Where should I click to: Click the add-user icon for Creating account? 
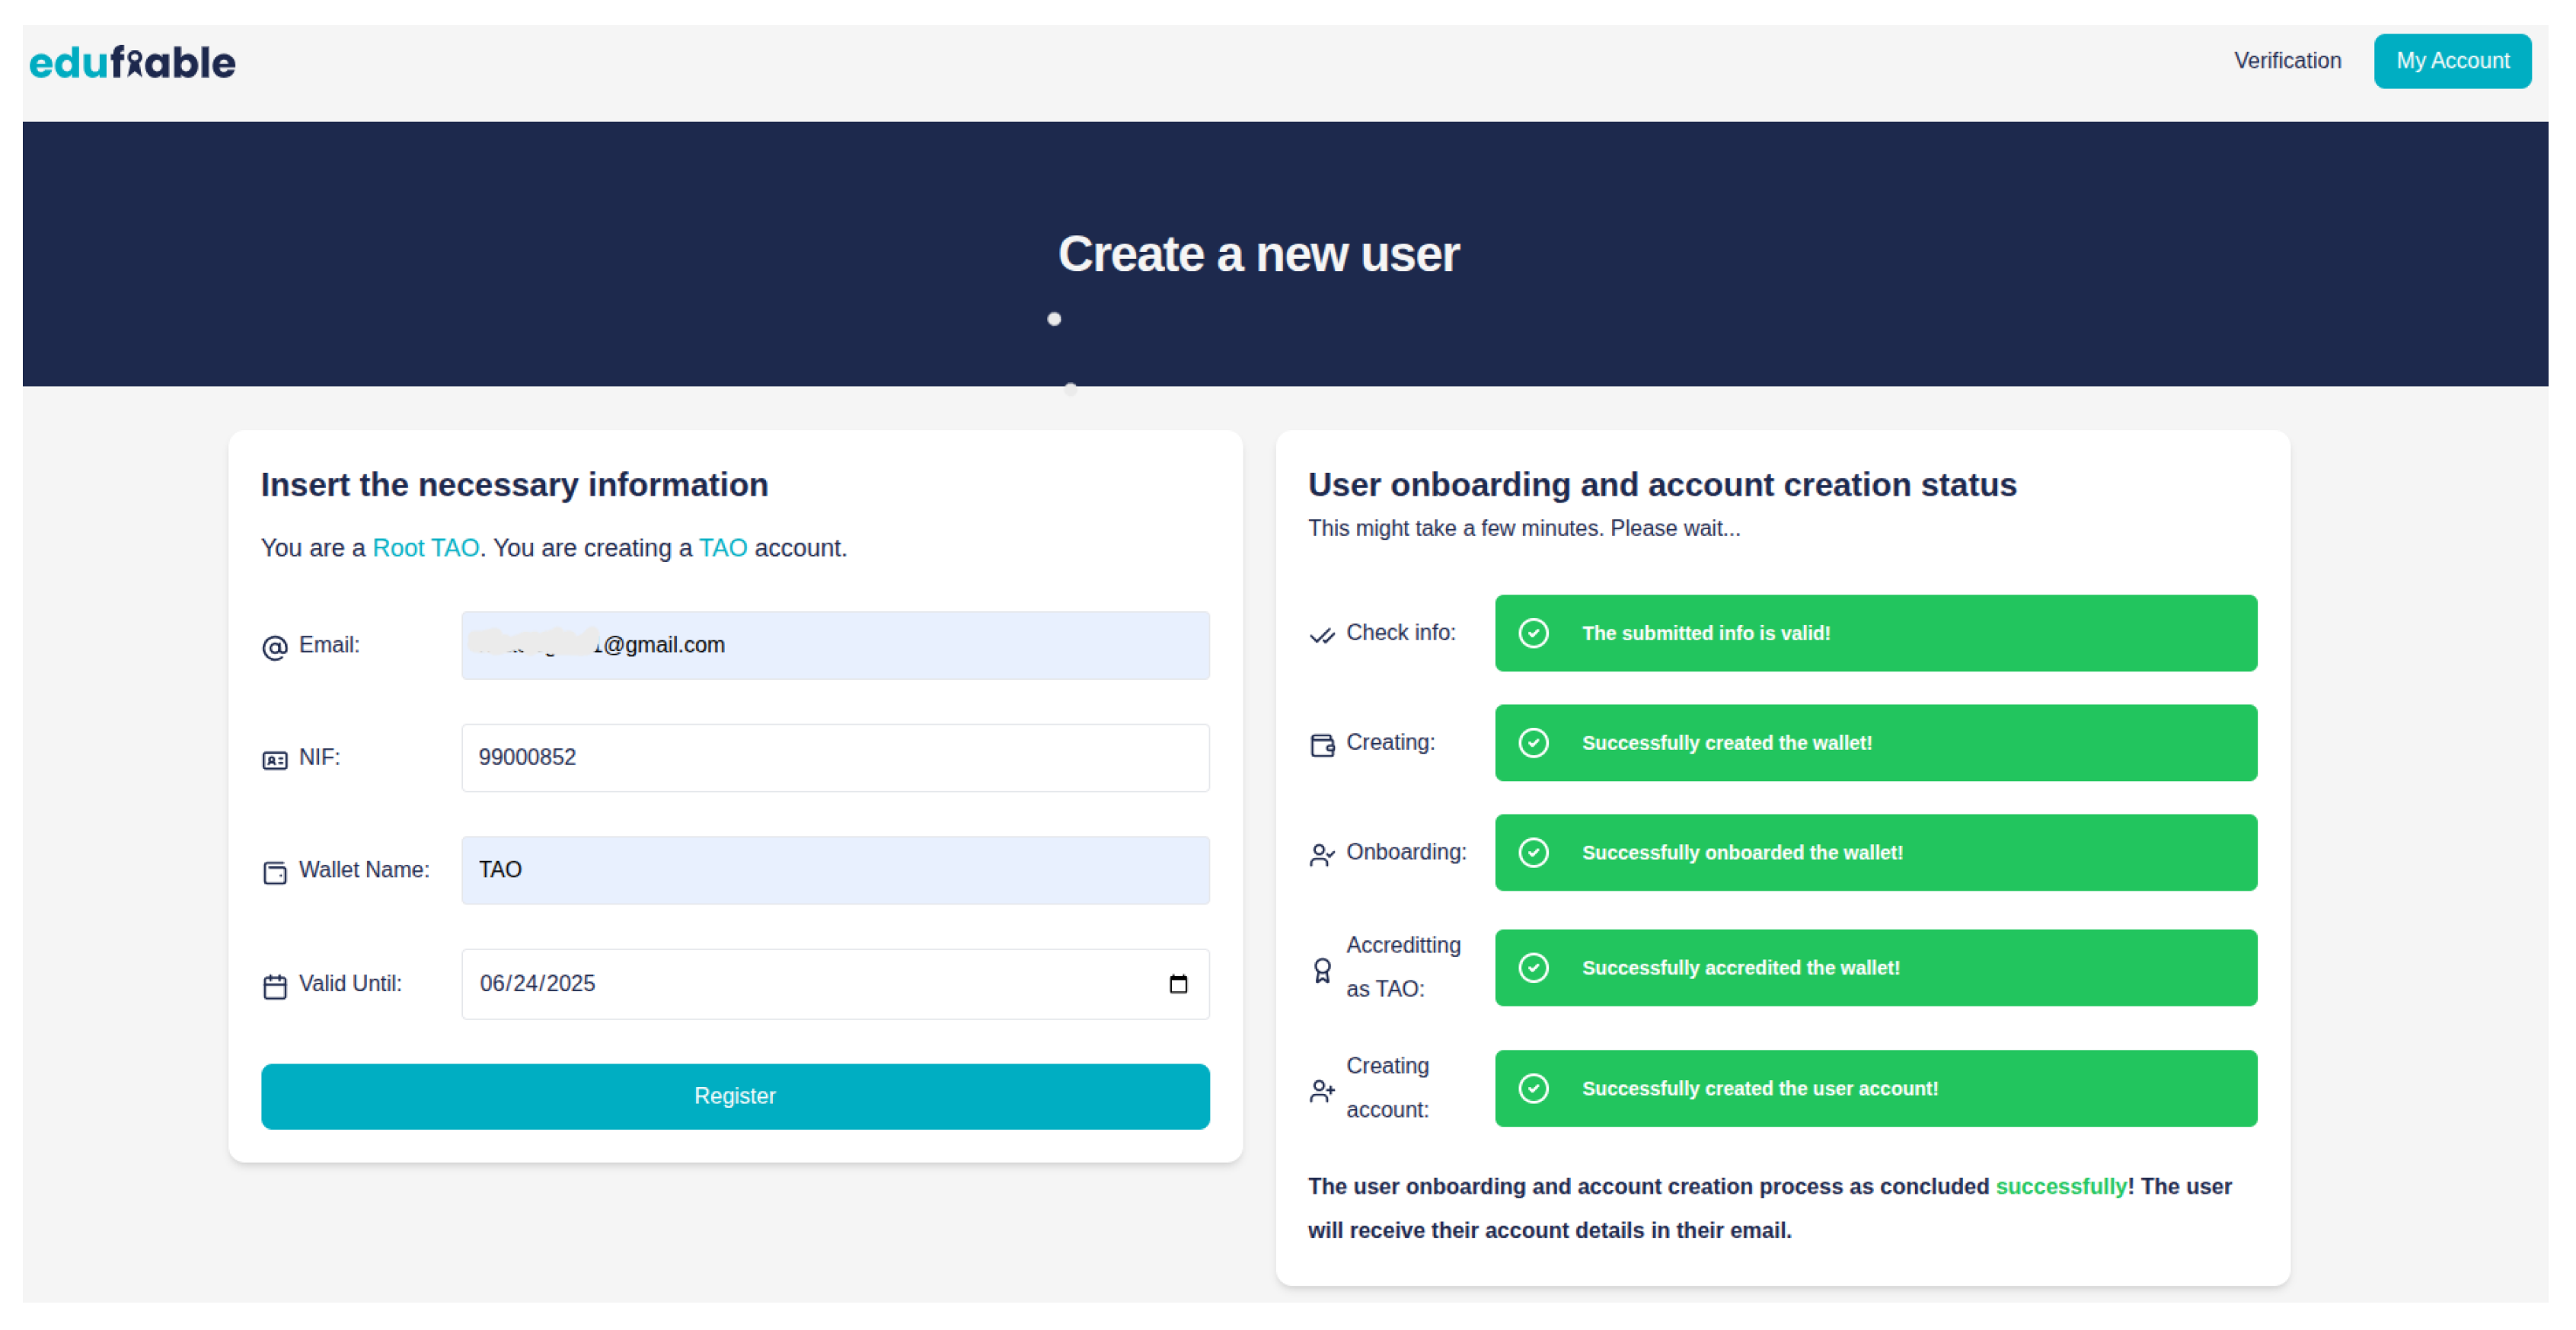1321,1090
